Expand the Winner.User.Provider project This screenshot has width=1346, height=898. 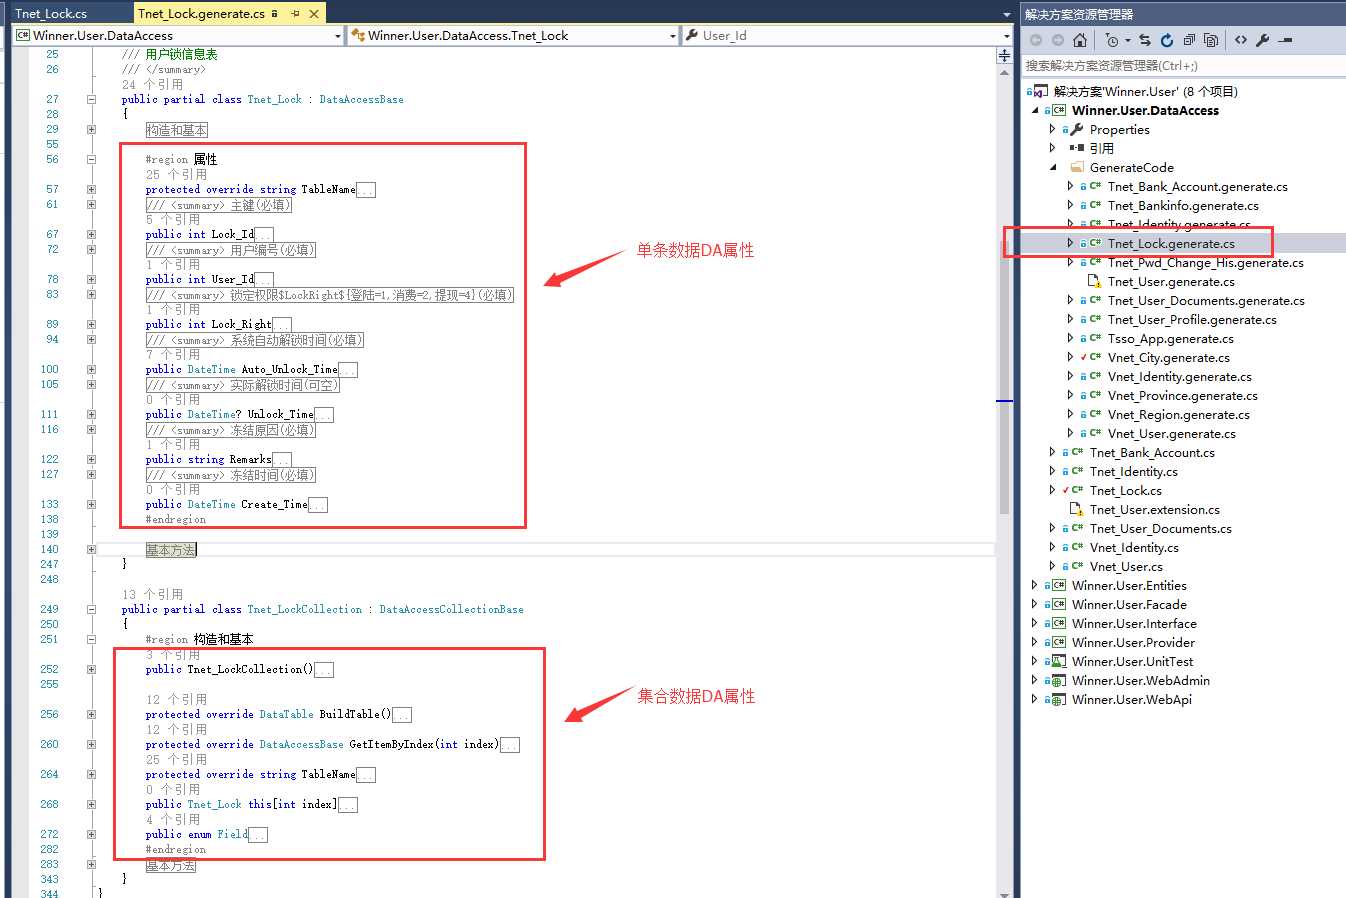pyautogui.click(x=1035, y=642)
